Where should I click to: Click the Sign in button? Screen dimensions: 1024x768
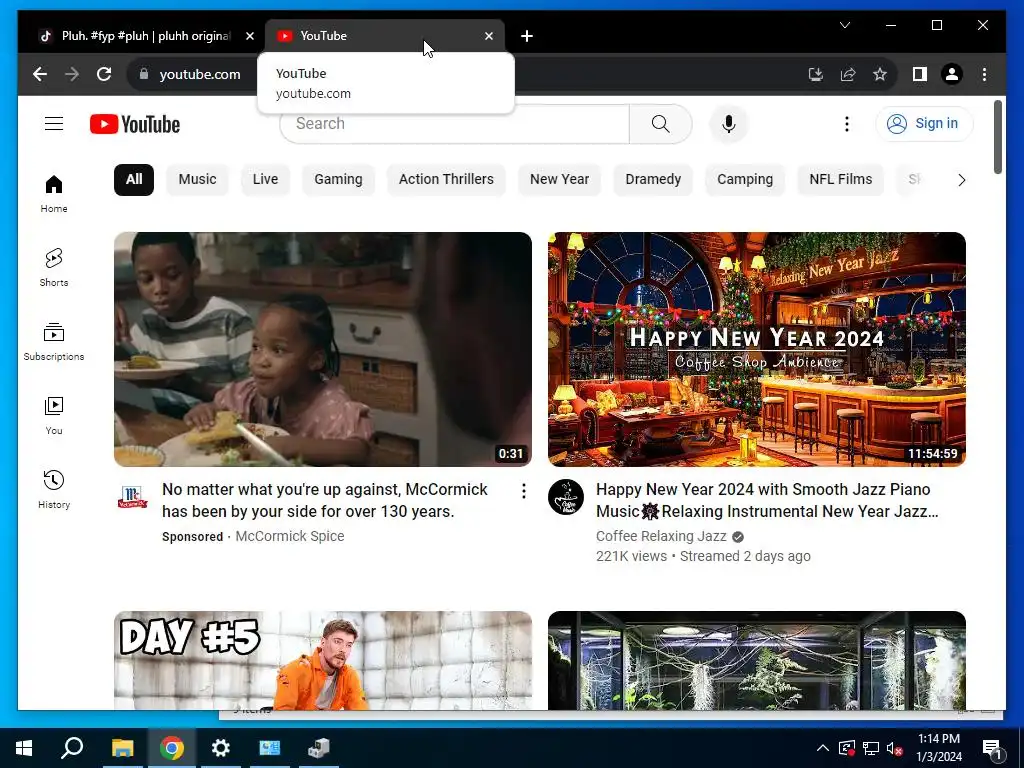tap(924, 123)
